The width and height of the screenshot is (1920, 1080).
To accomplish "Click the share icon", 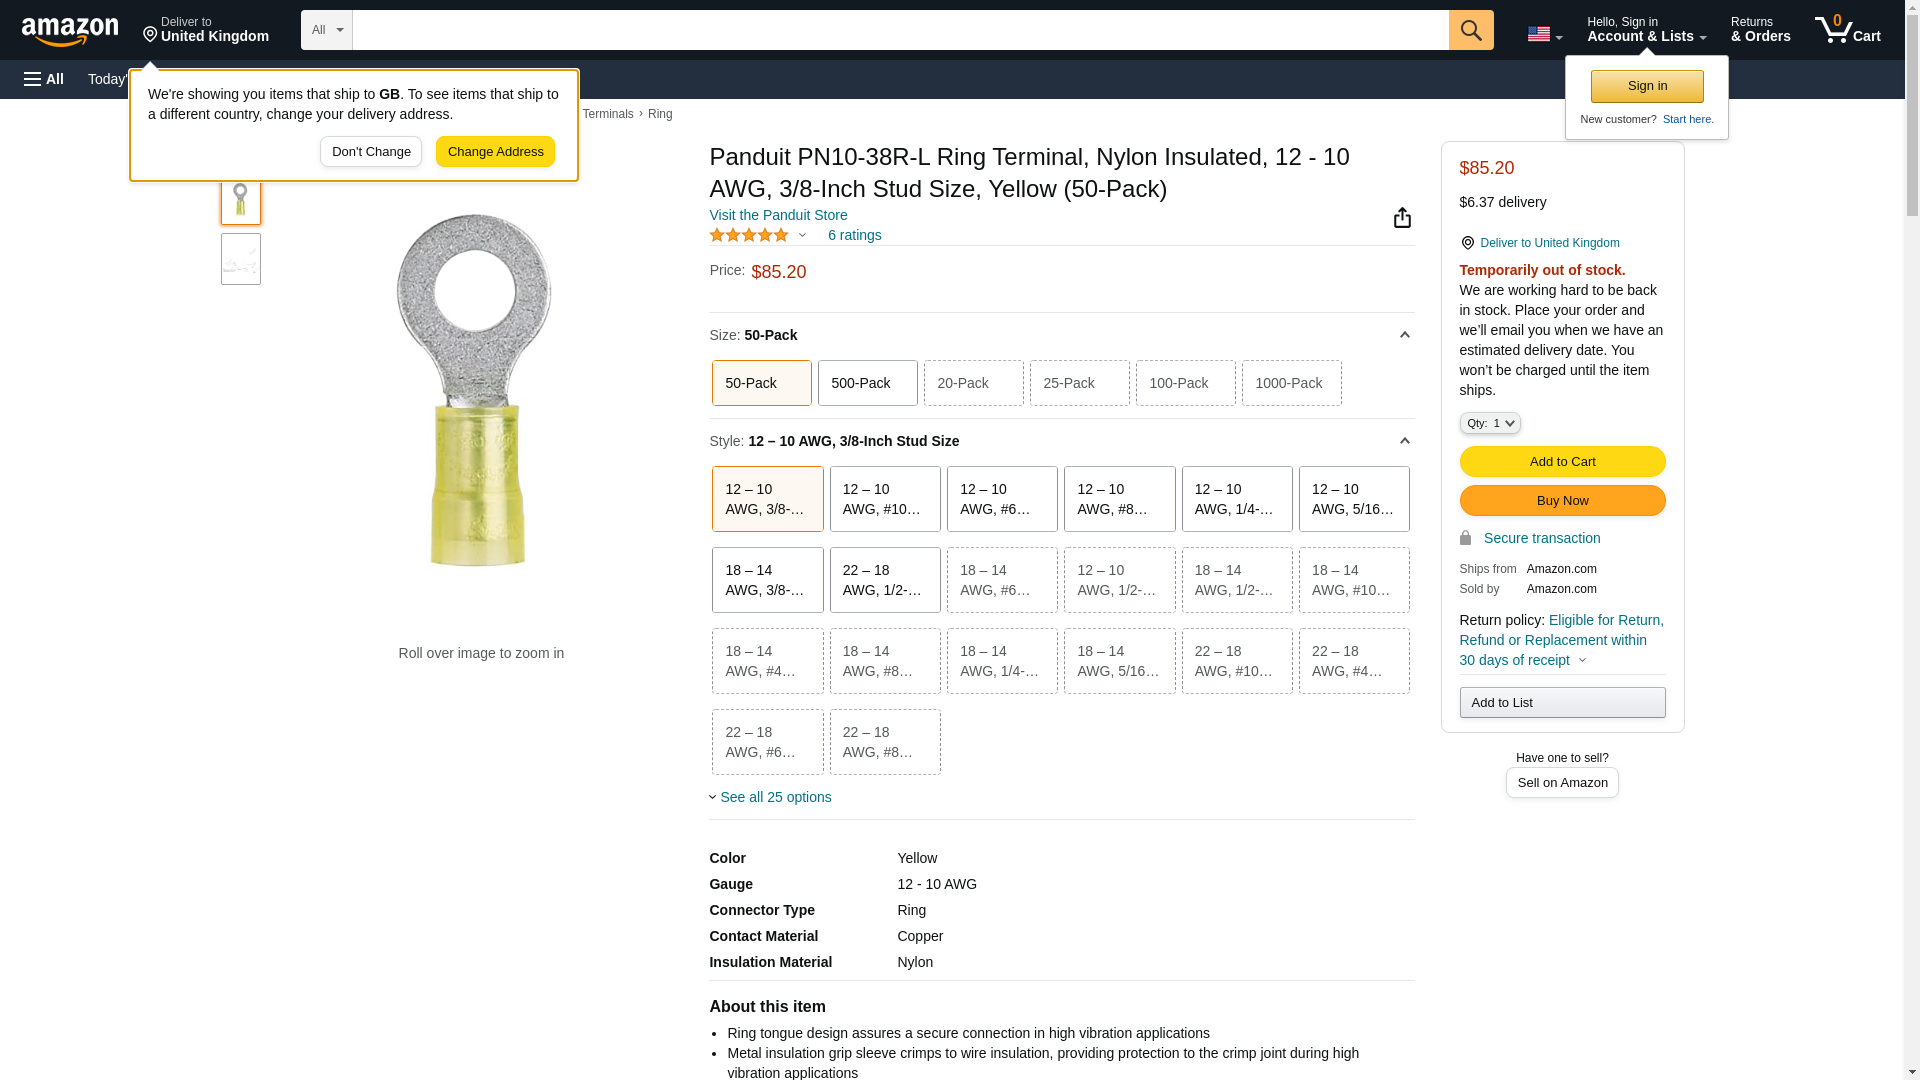I will pyautogui.click(x=1402, y=218).
